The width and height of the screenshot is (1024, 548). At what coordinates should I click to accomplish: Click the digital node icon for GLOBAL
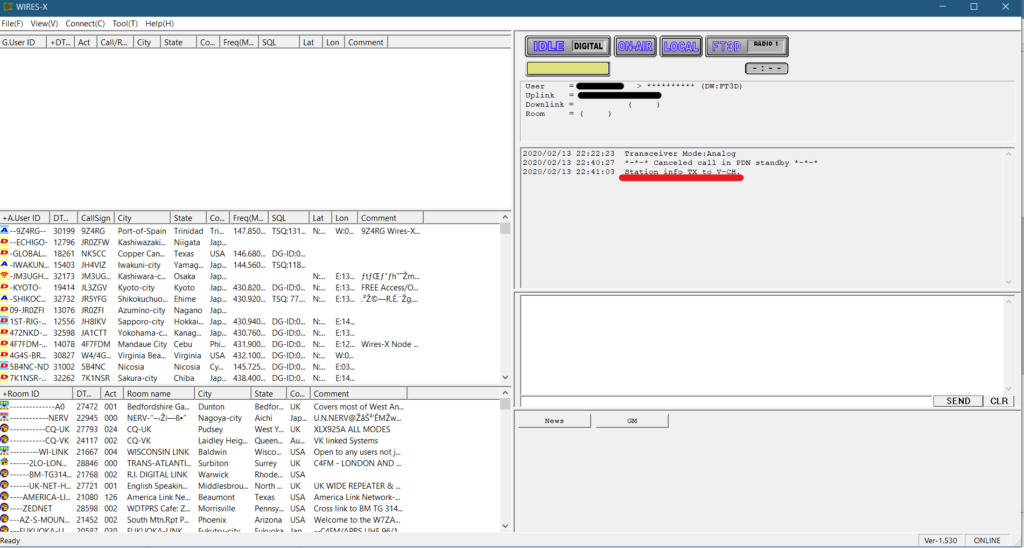tap(5, 253)
